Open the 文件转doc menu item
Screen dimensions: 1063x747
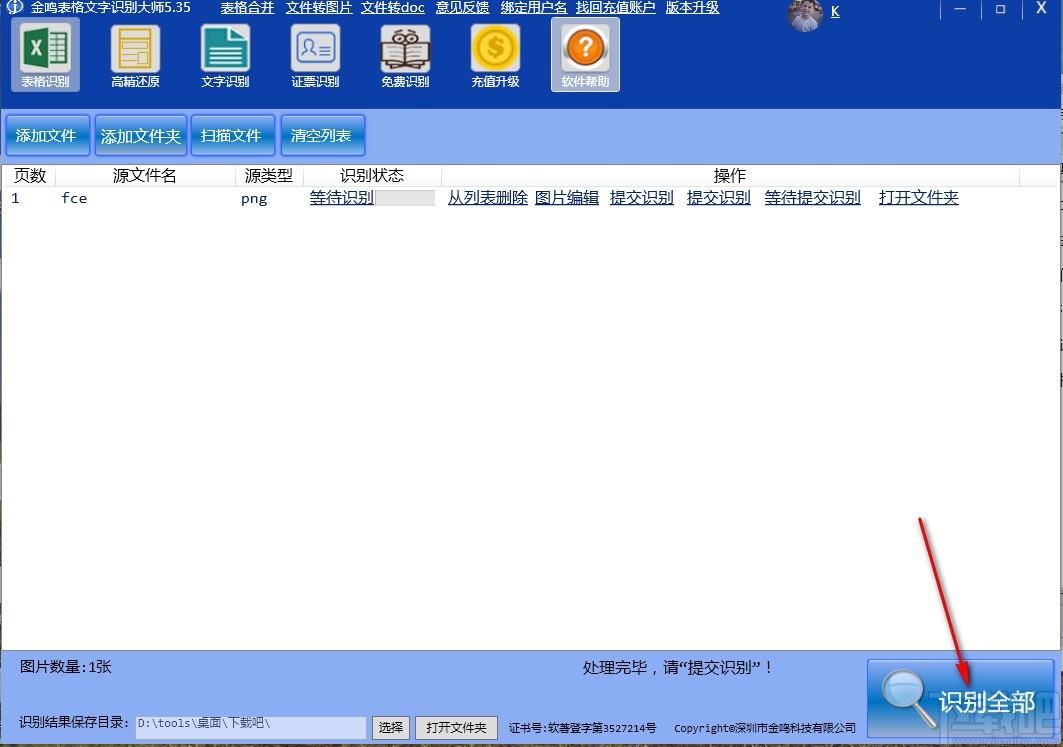click(392, 8)
